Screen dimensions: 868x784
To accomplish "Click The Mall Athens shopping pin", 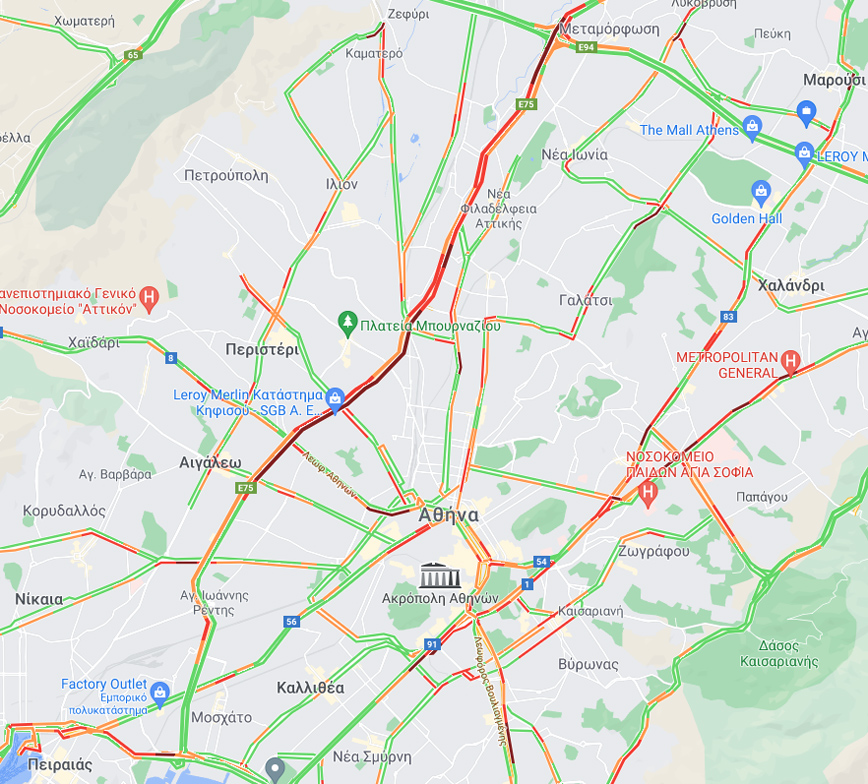I will pos(752,128).
